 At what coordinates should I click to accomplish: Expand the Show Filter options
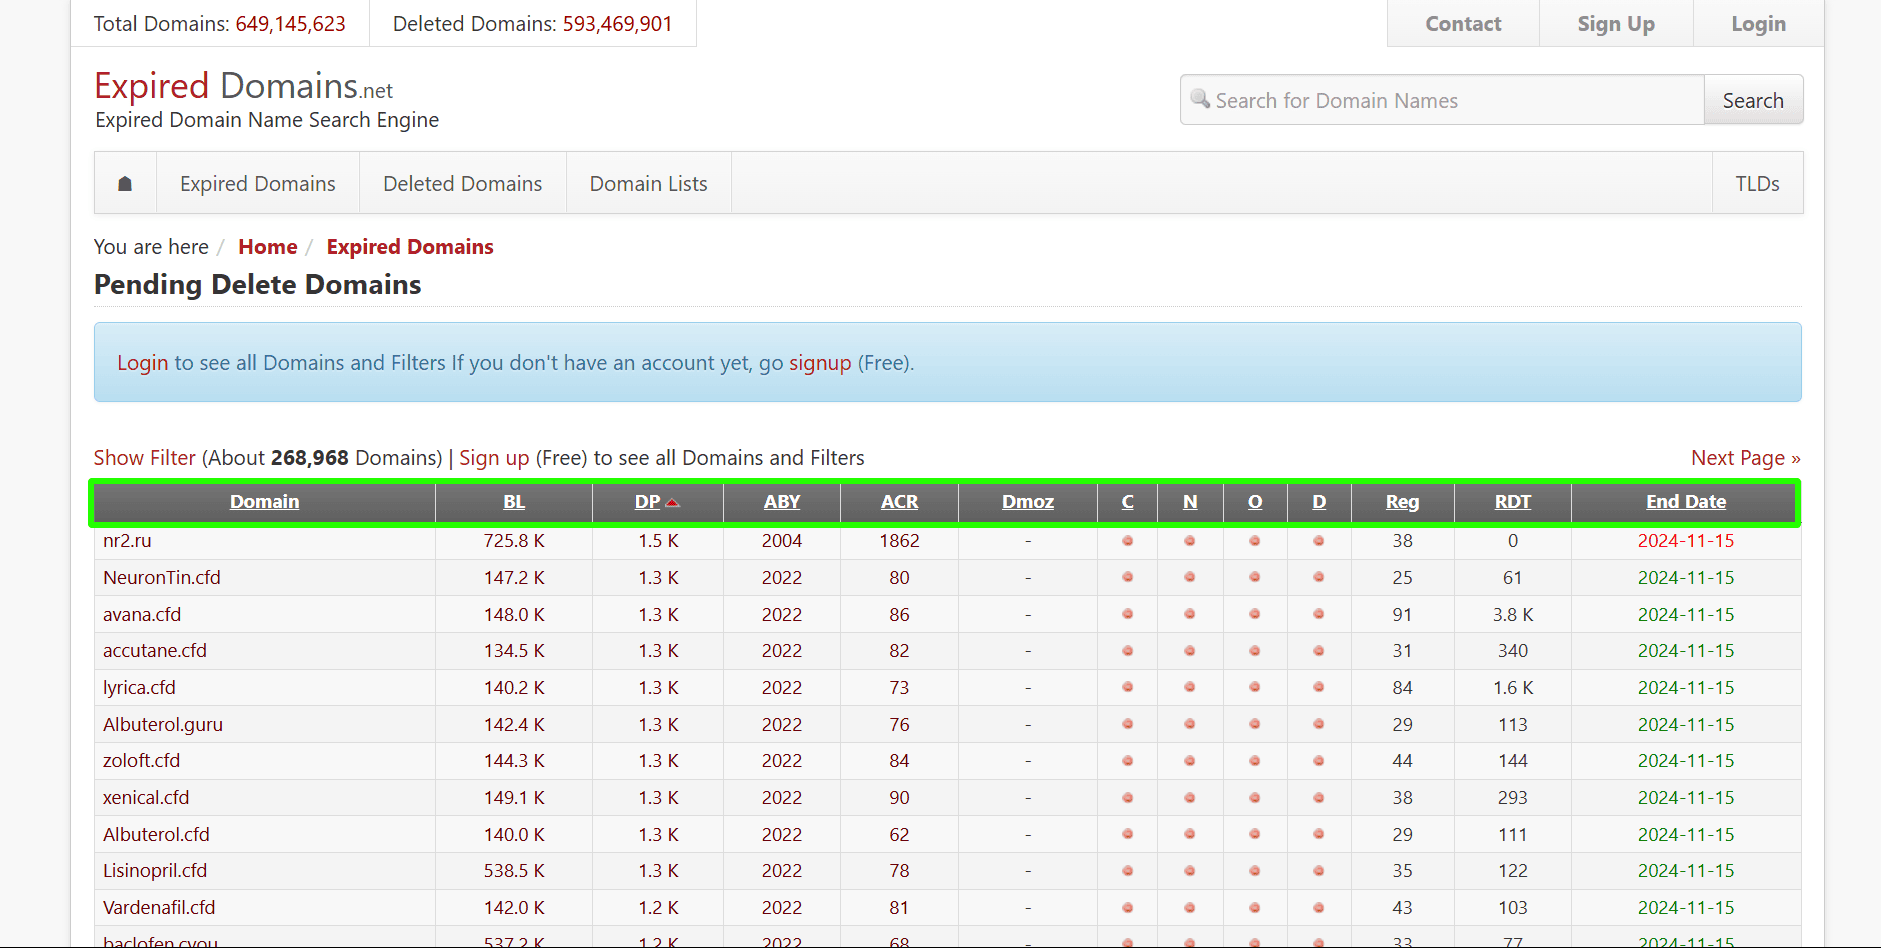coord(144,458)
